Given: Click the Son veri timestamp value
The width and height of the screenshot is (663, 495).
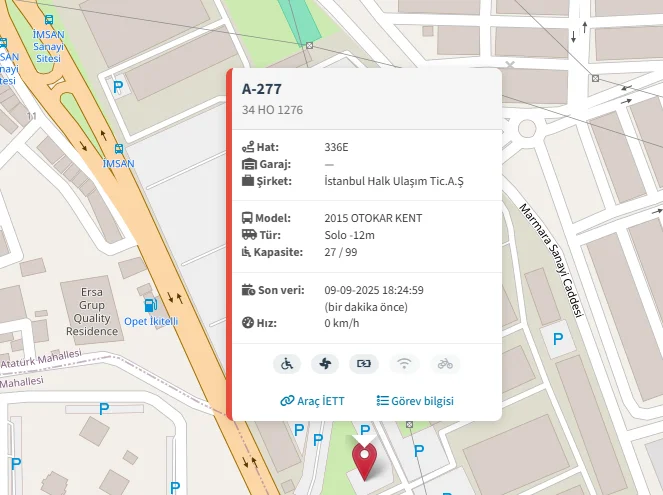Looking at the screenshot, I should pos(374,290).
